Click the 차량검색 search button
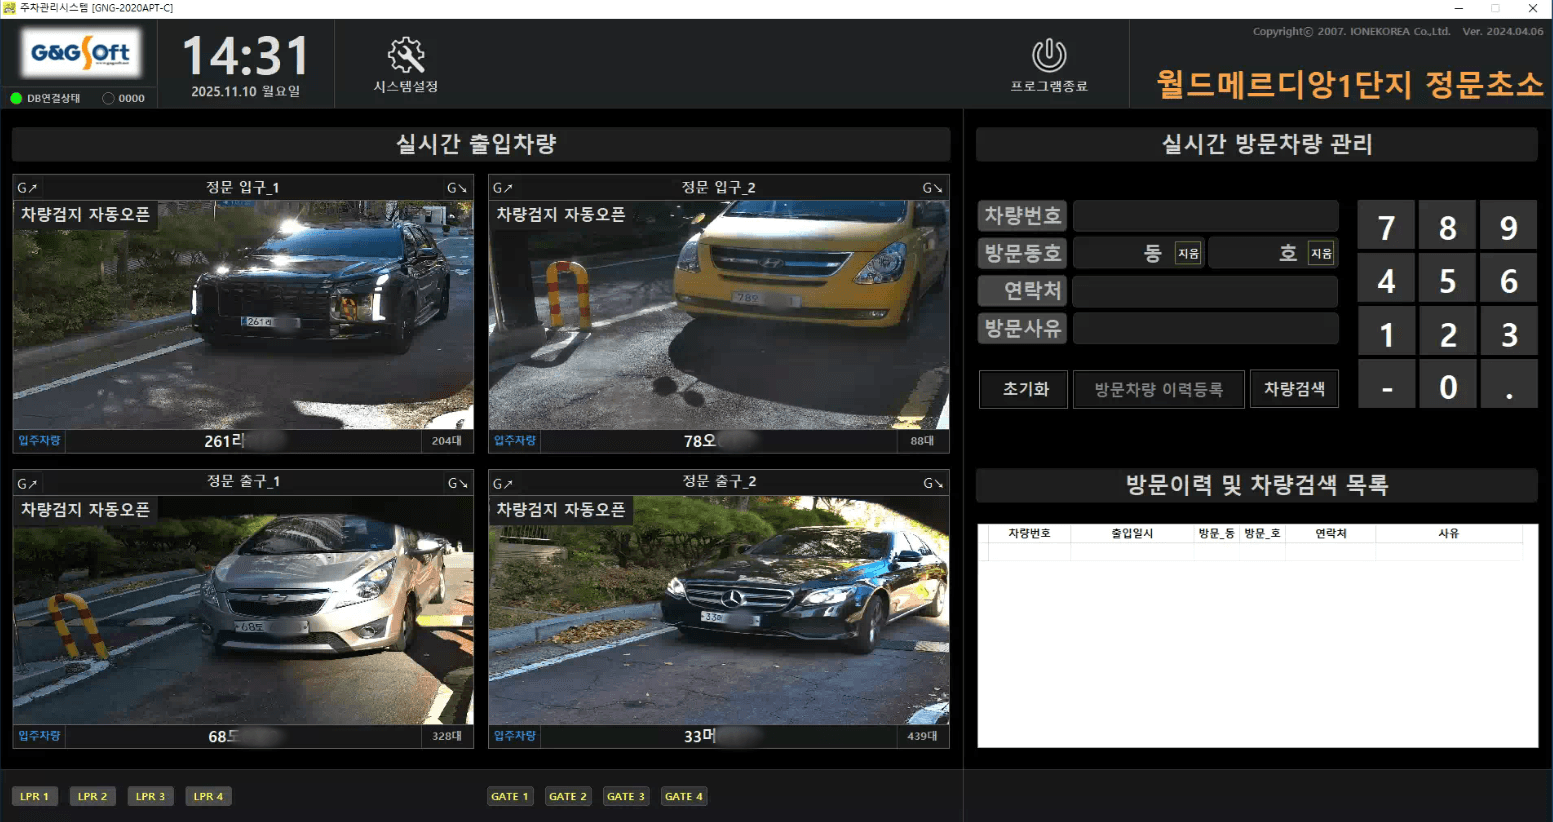Screen dimensions: 1553x822 click(x=1294, y=389)
